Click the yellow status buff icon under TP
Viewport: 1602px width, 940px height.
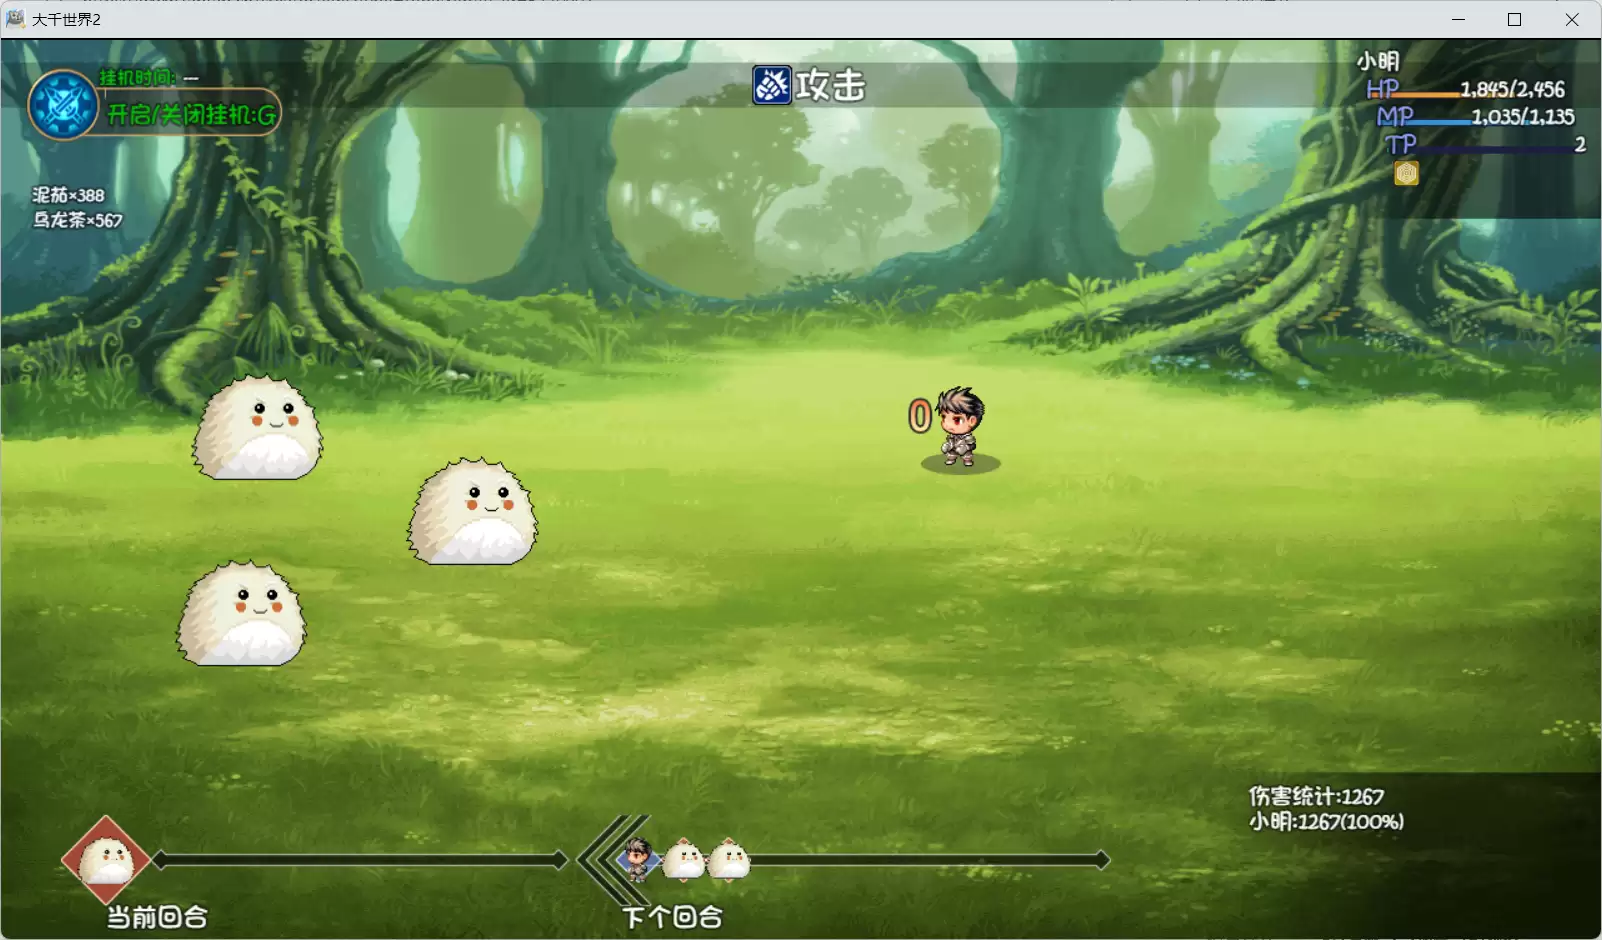(x=1406, y=174)
